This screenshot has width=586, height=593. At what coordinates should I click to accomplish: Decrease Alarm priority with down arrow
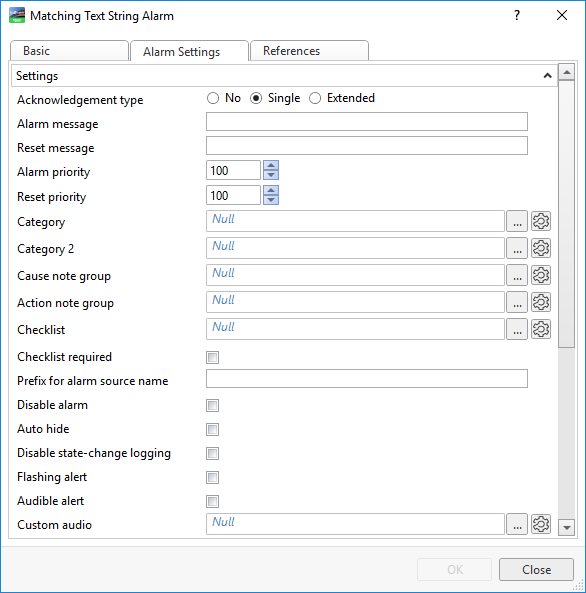pos(271,175)
